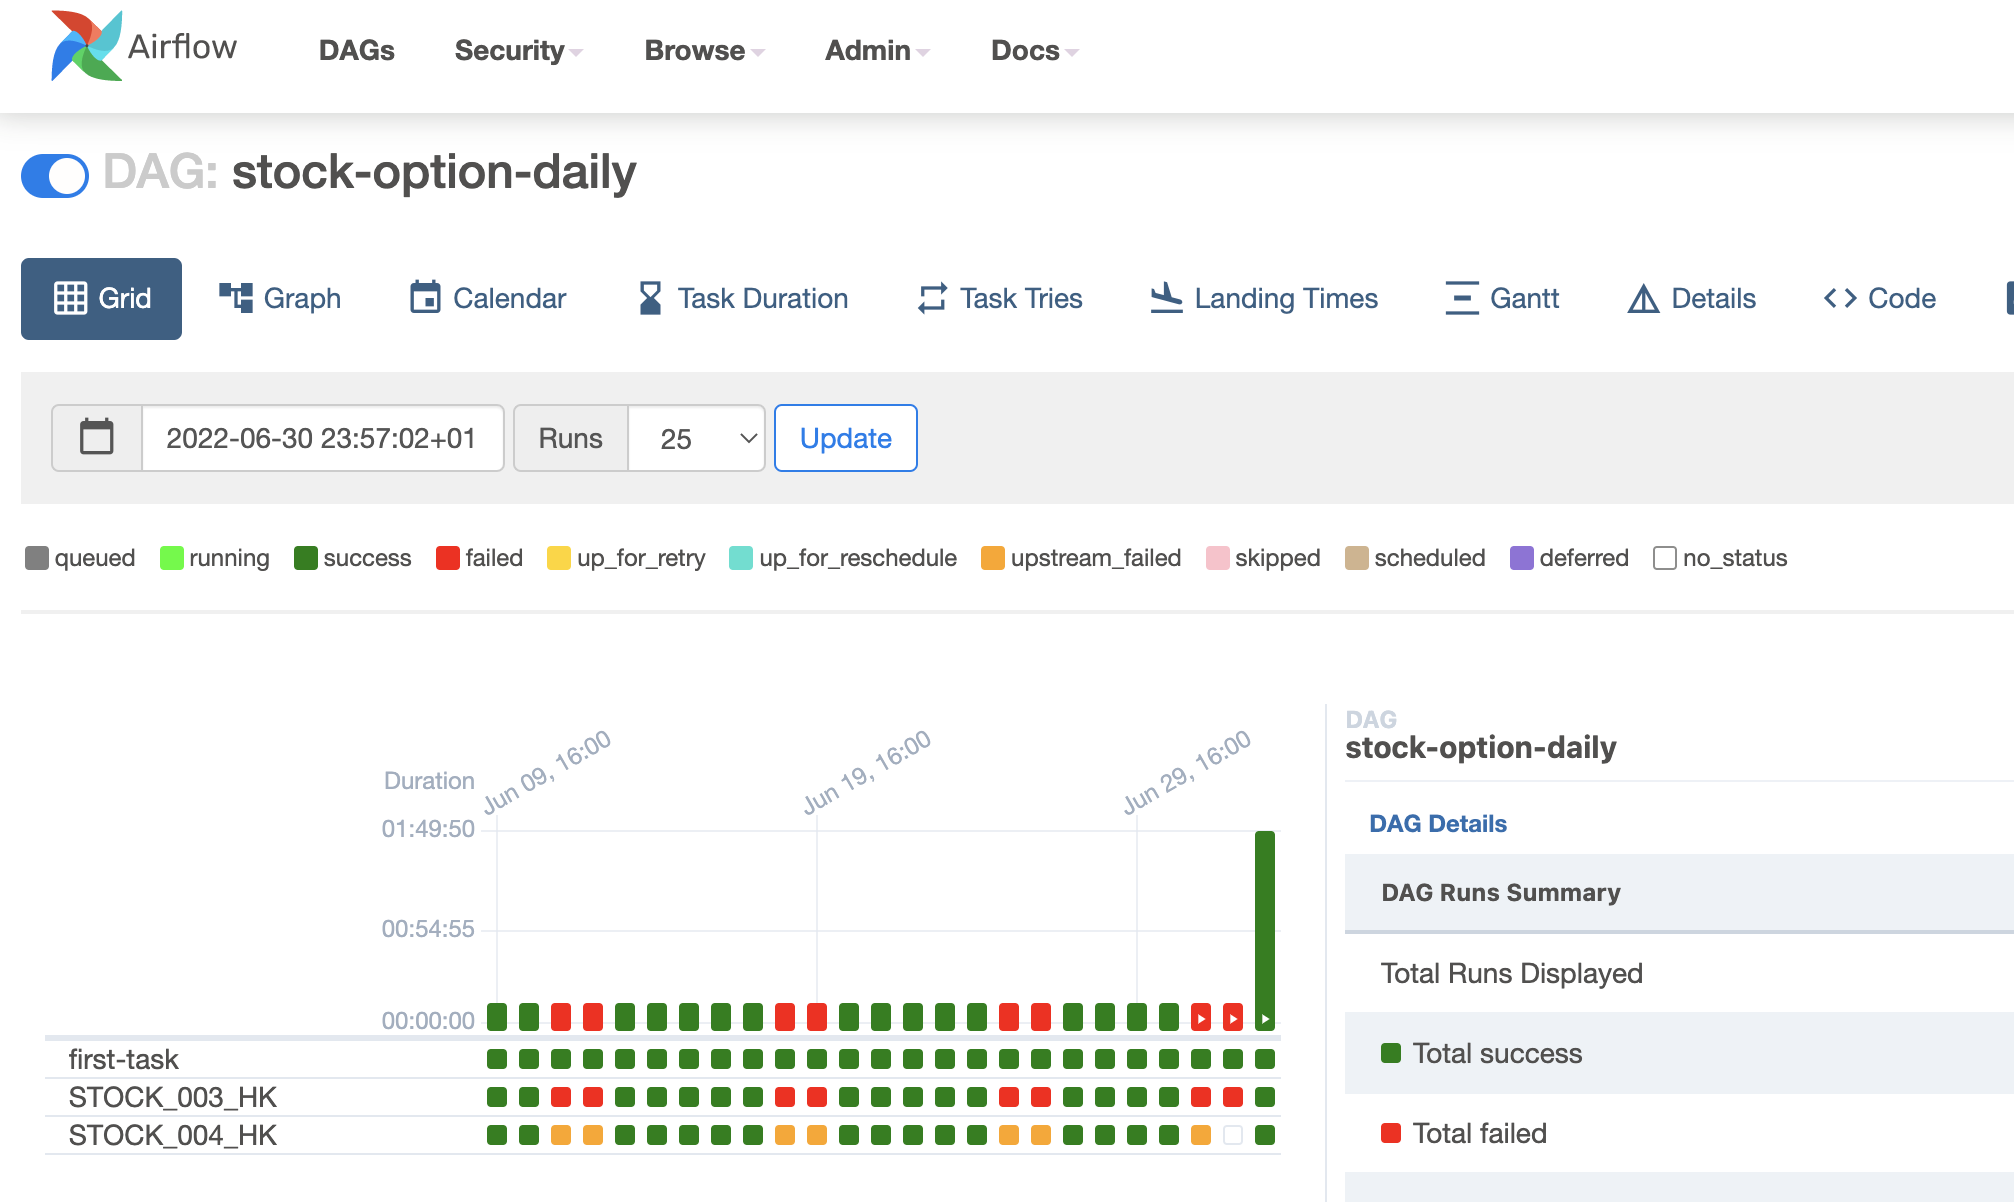Screen dimensions: 2014x1202
Task: Switch to the Details tab
Action: click(1692, 298)
